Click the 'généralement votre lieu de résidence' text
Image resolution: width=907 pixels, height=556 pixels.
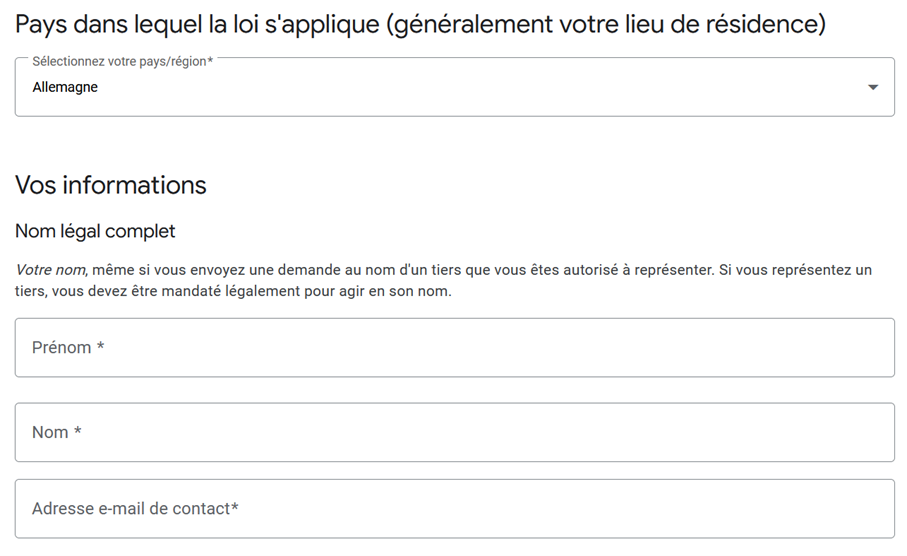[x=606, y=24]
